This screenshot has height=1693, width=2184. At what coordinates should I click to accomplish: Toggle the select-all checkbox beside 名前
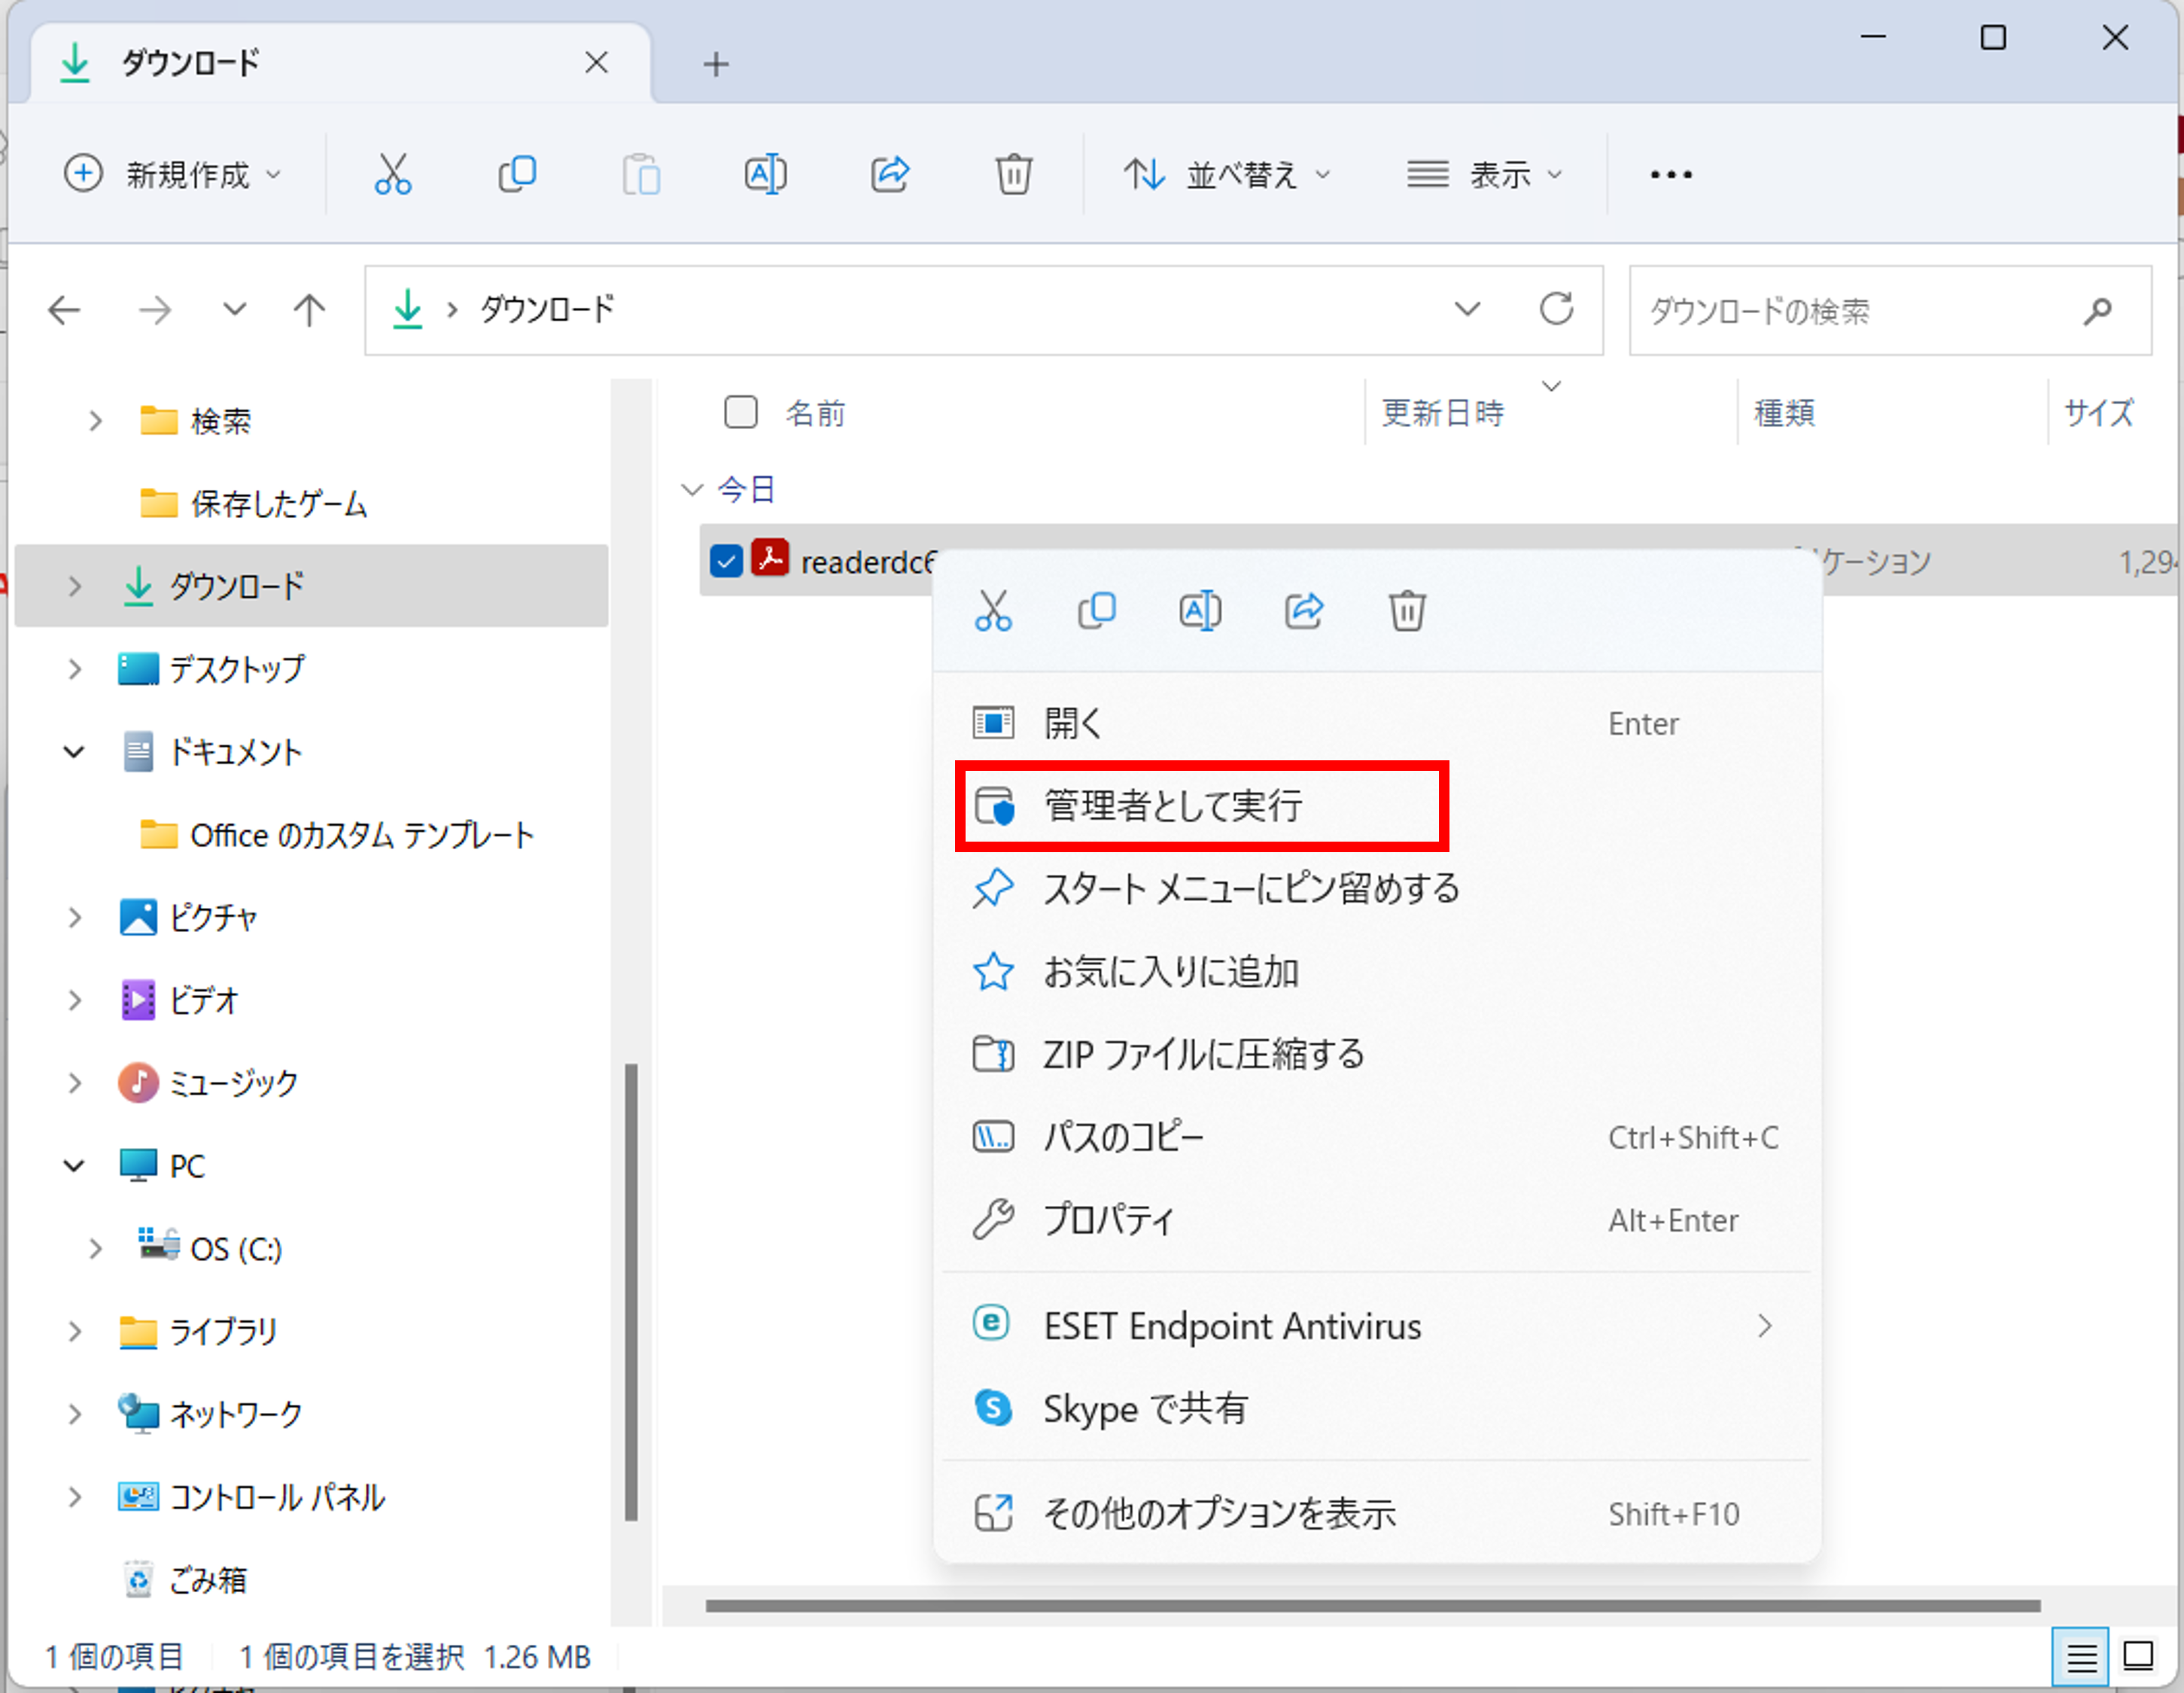tap(741, 412)
